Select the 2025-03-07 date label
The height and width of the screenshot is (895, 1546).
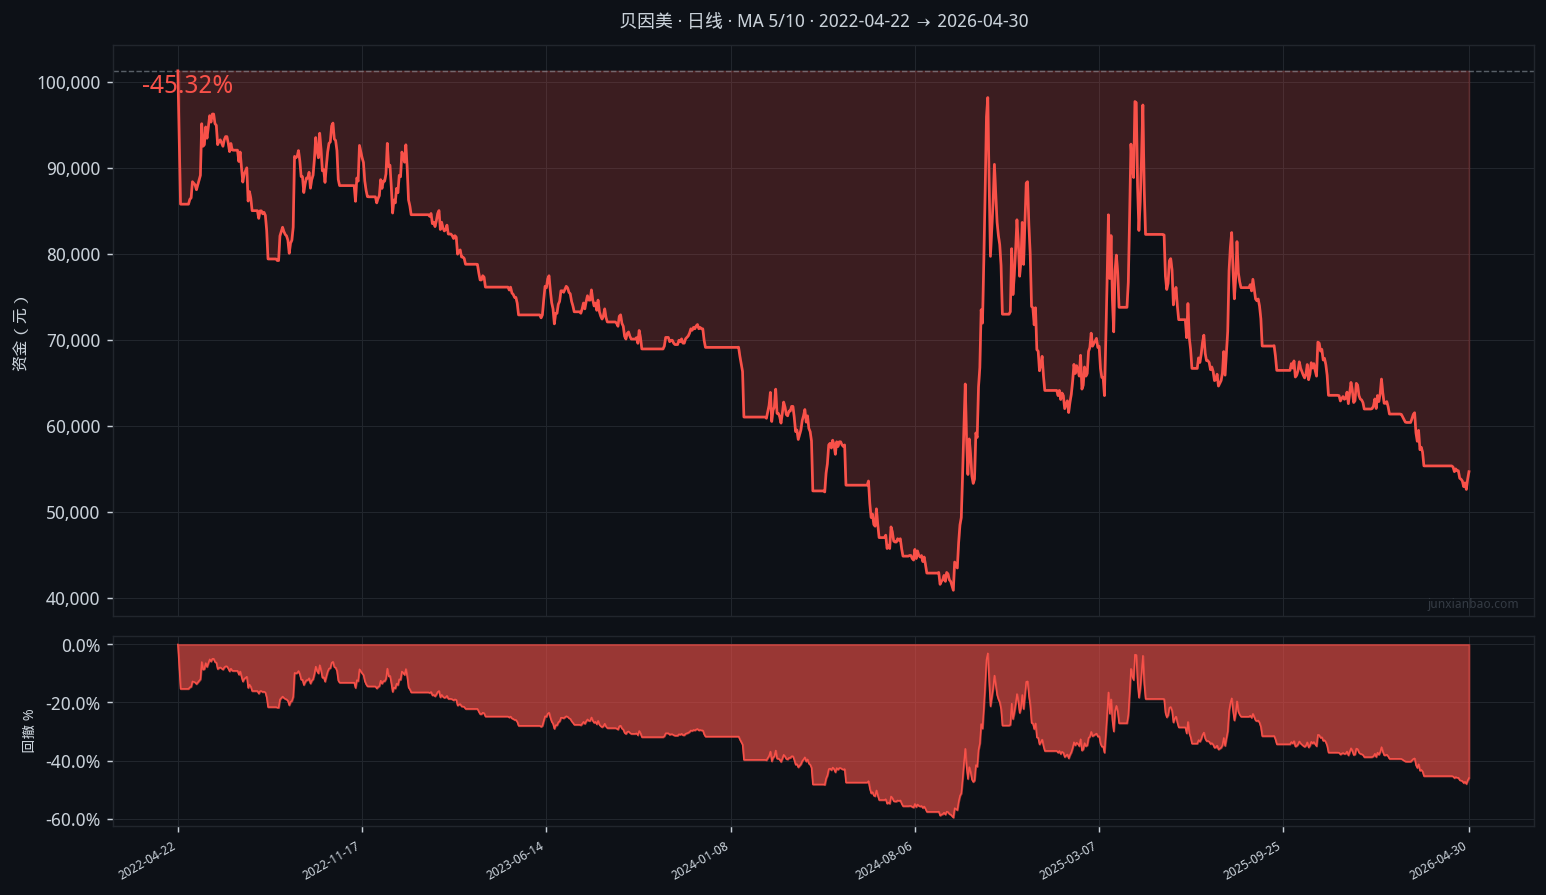1068,861
